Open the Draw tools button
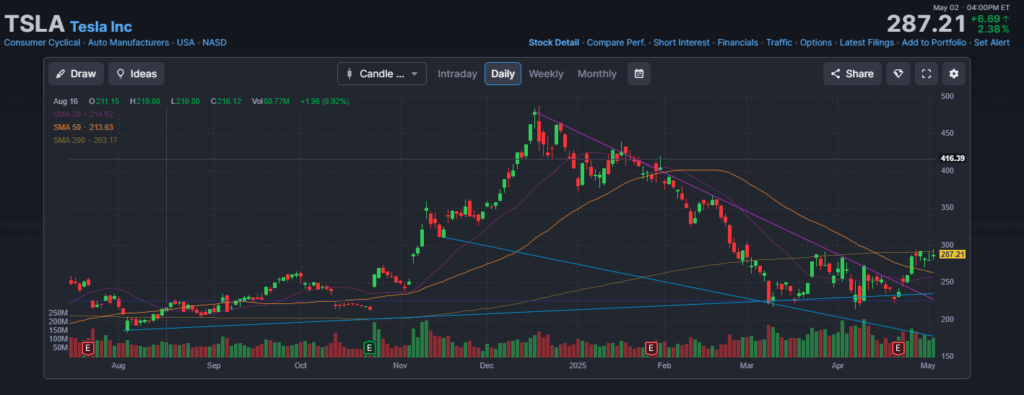This screenshot has height=395, width=1024. 76,74
